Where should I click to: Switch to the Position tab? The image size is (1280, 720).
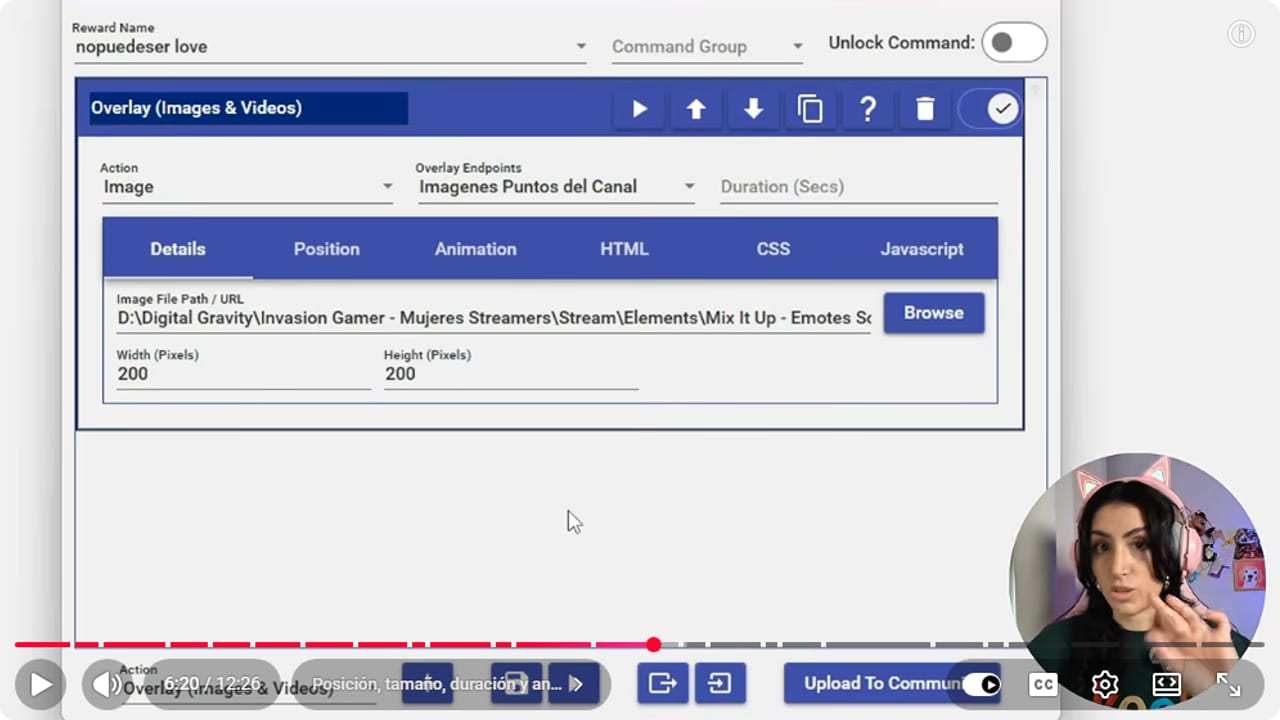click(x=327, y=249)
